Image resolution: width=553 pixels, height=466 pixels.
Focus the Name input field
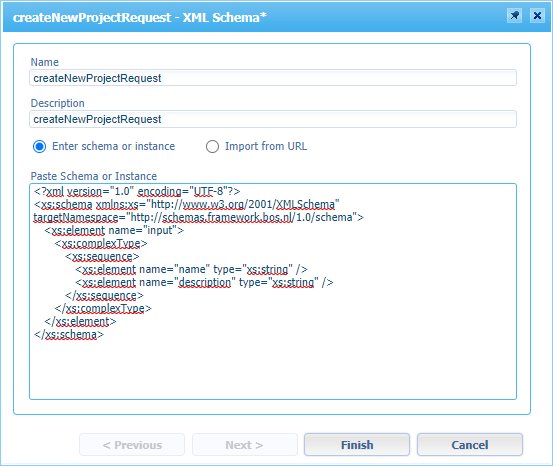(x=273, y=78)
